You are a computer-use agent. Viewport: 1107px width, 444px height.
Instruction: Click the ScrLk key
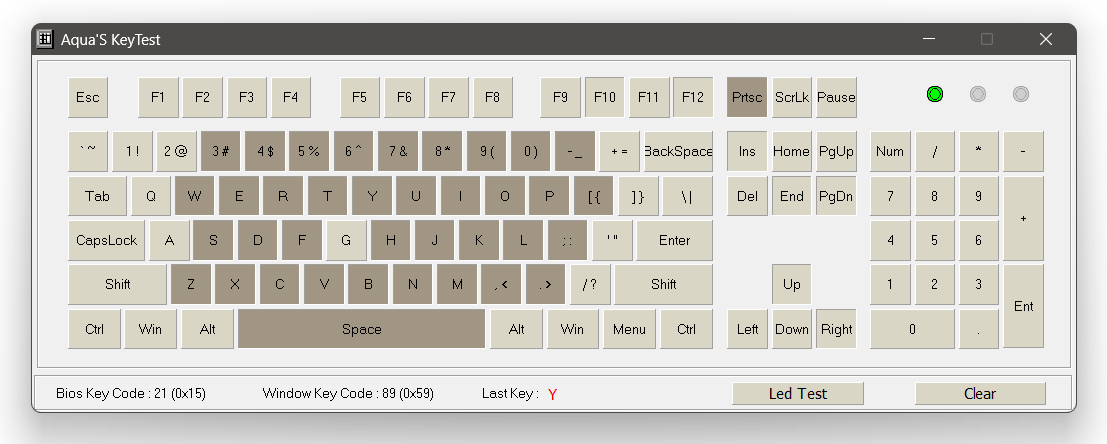click(791, 97)
